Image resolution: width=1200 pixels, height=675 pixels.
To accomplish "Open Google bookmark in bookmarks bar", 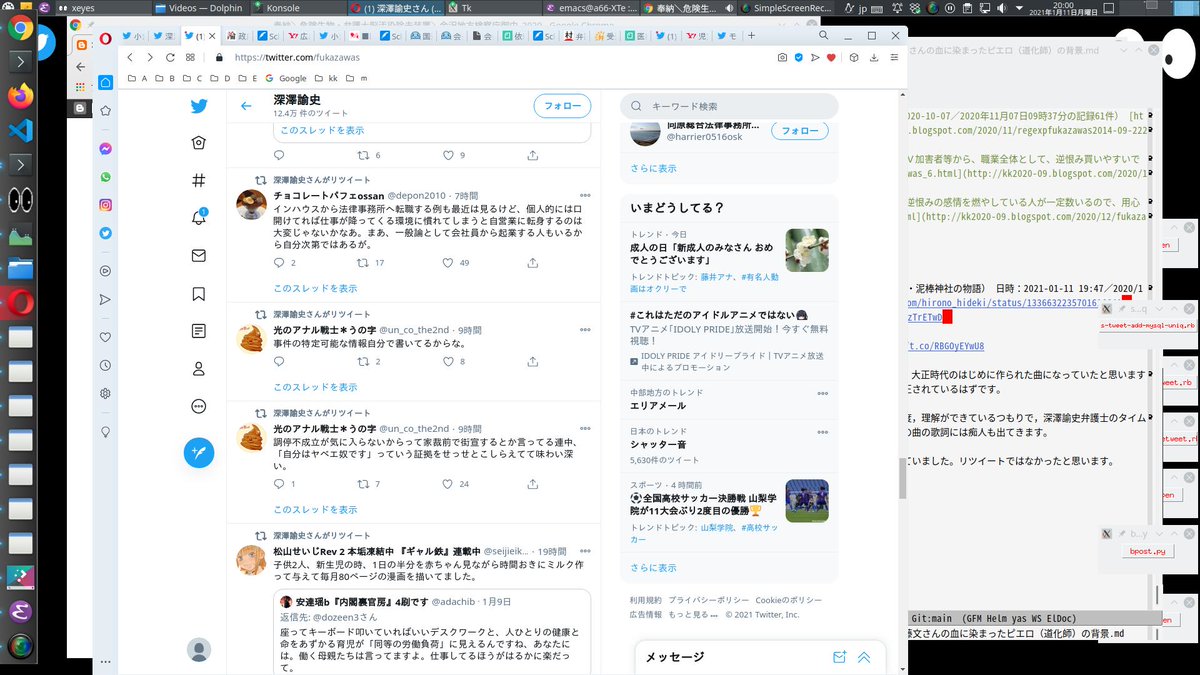I will pyautogui.click(x=285, y=78).
